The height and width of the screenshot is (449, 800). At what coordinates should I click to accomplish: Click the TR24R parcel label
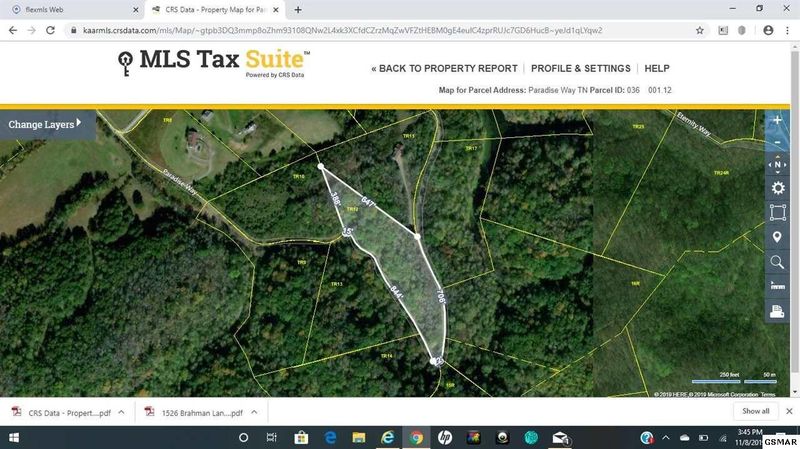[x=721, y=173]
